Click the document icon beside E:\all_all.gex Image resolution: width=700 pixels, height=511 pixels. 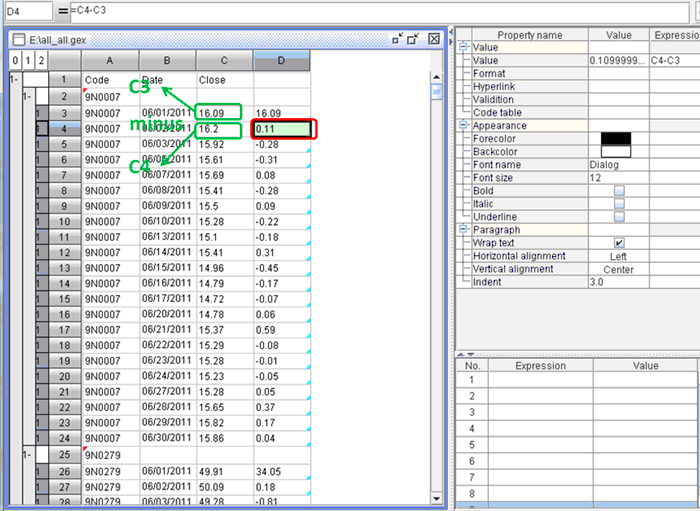coord(17,39)
